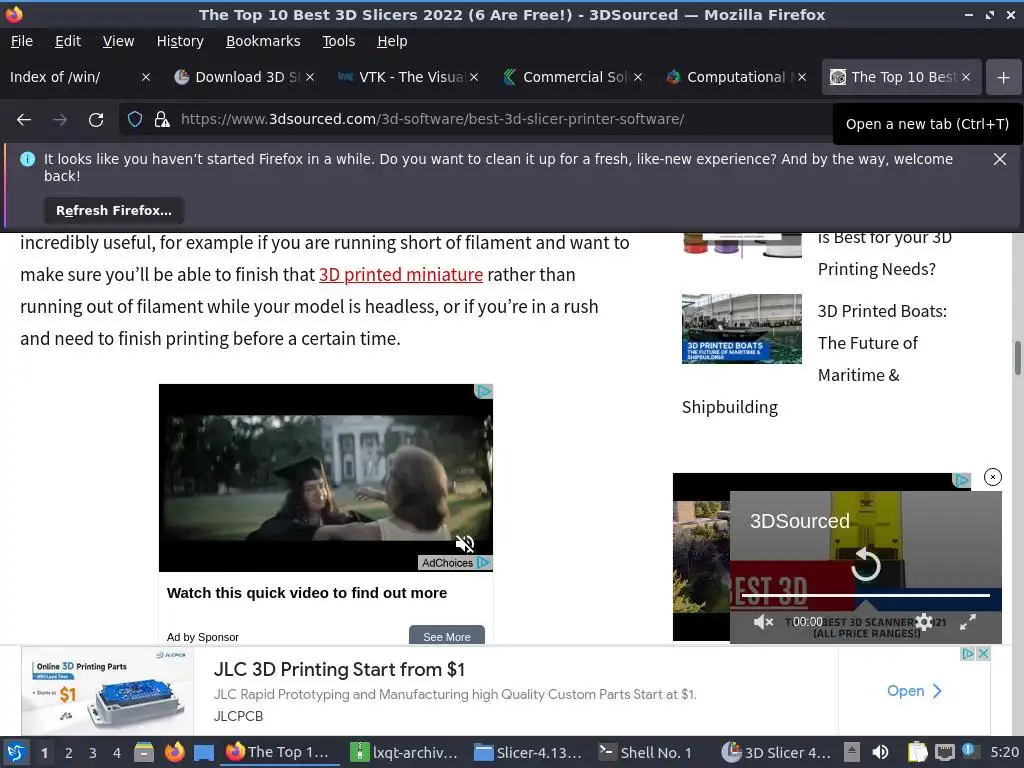Open a new tab with plus button
This screenshot has height=768, width=1024.
click(x=1004, y=78)
